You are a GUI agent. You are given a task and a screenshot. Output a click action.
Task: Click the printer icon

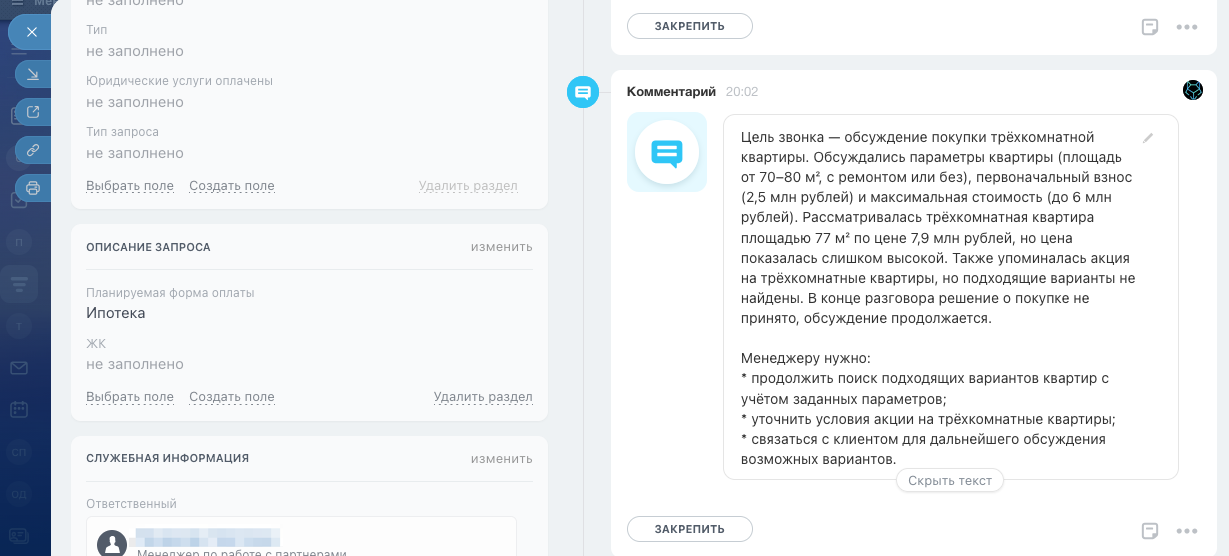point(33,187)
